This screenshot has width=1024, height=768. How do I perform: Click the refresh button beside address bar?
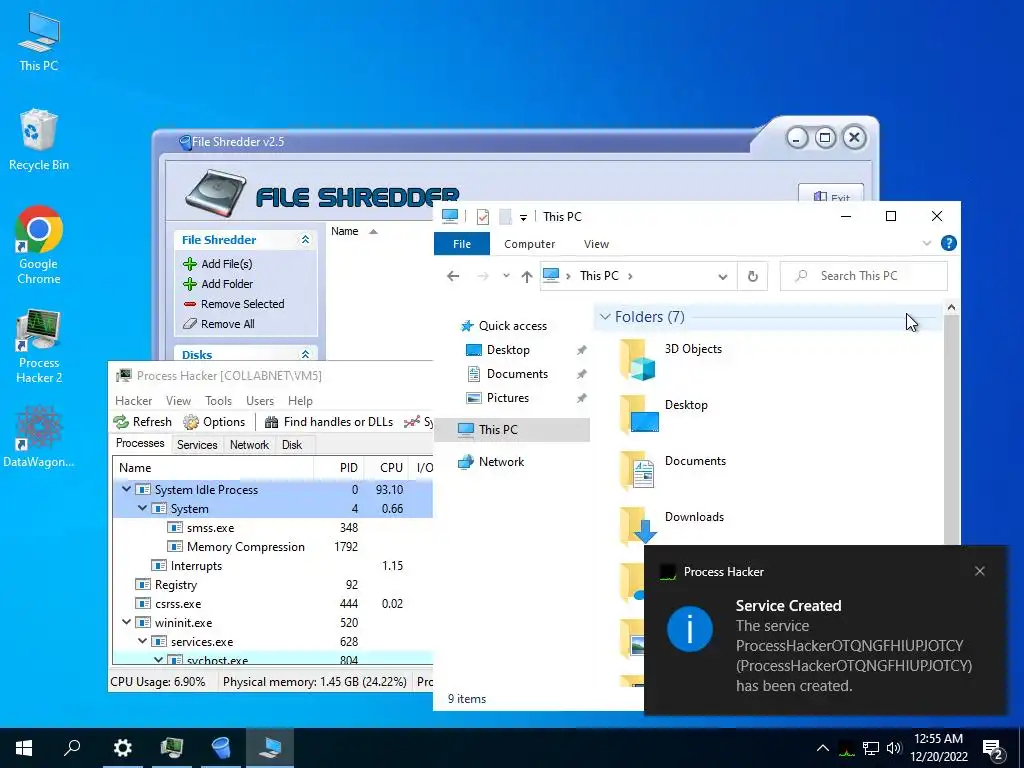point(752,276)
